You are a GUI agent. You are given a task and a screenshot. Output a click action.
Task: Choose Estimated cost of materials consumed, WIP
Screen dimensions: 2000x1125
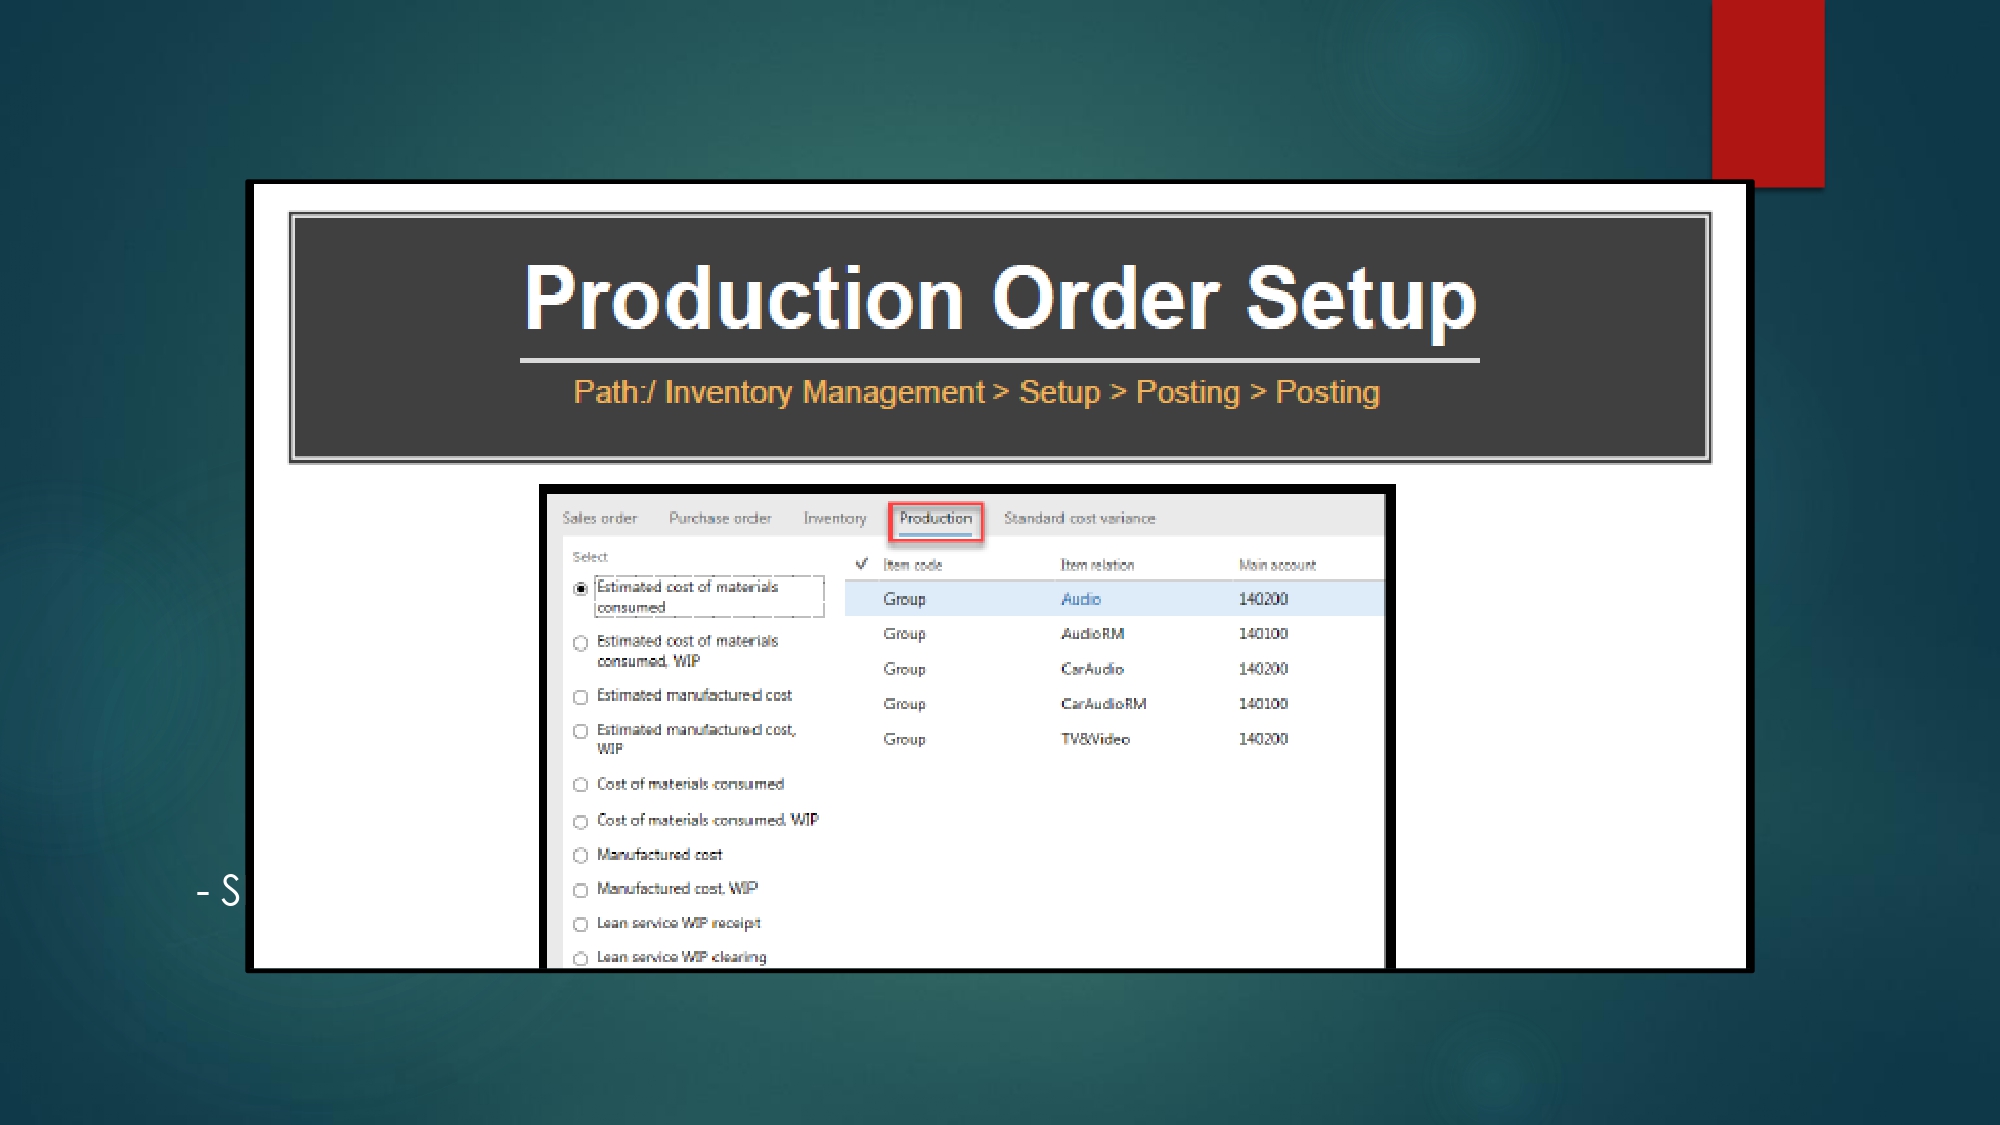pyautogui.click(x=580, y=643)
